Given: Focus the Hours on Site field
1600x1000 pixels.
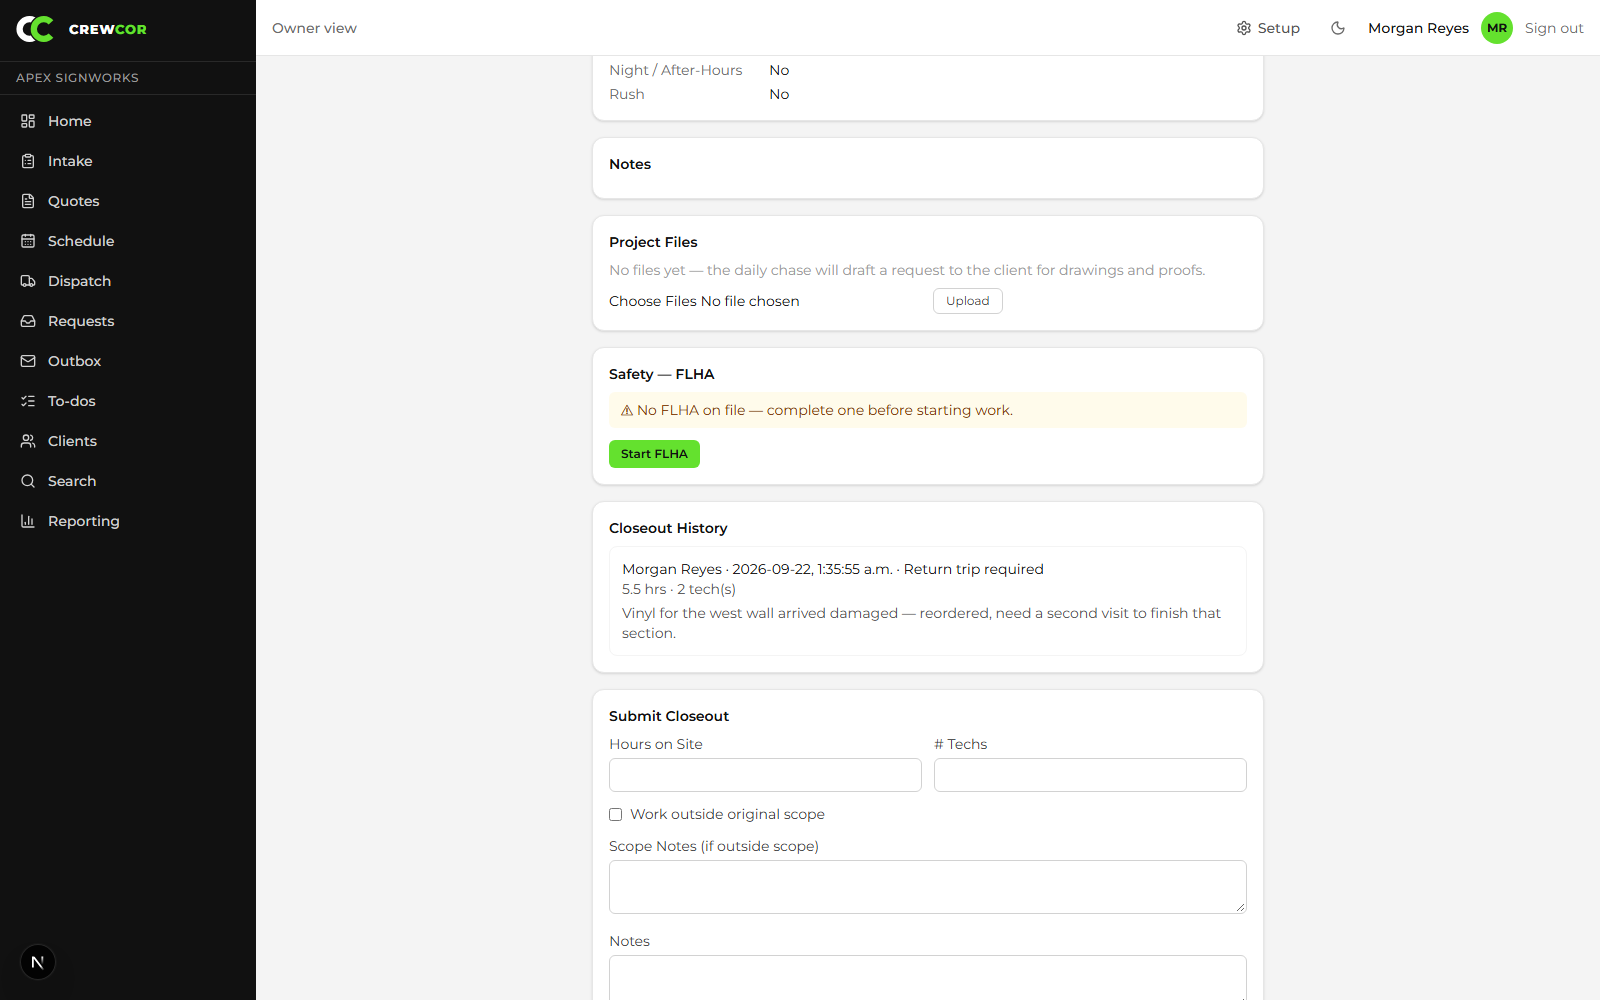Looking at the screenshot, I should point(765,775).
